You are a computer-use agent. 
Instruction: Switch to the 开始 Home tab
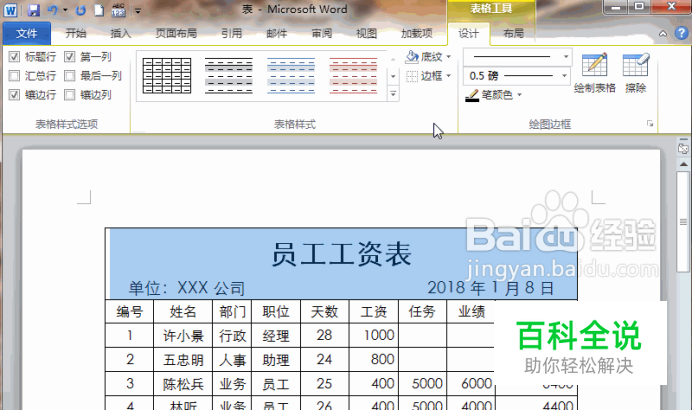pyautogui.click(x=75, y=34)
